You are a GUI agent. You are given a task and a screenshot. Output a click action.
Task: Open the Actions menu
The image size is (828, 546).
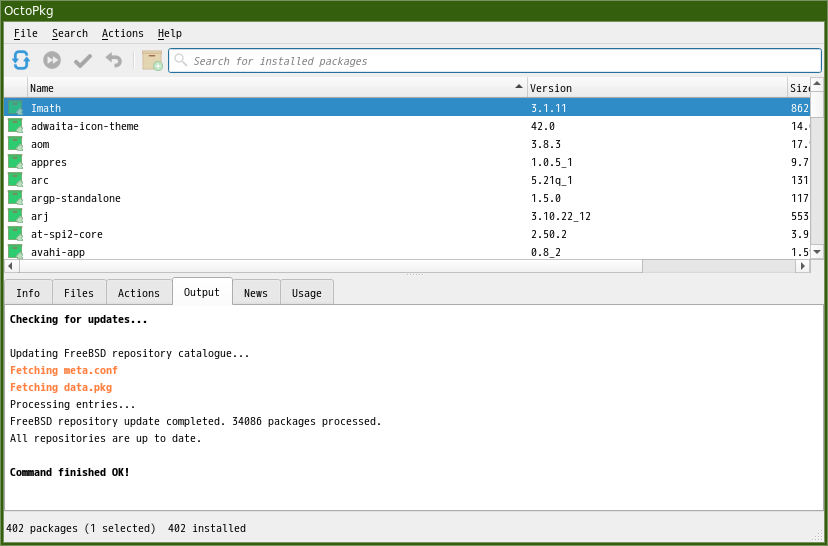(123, 33)
